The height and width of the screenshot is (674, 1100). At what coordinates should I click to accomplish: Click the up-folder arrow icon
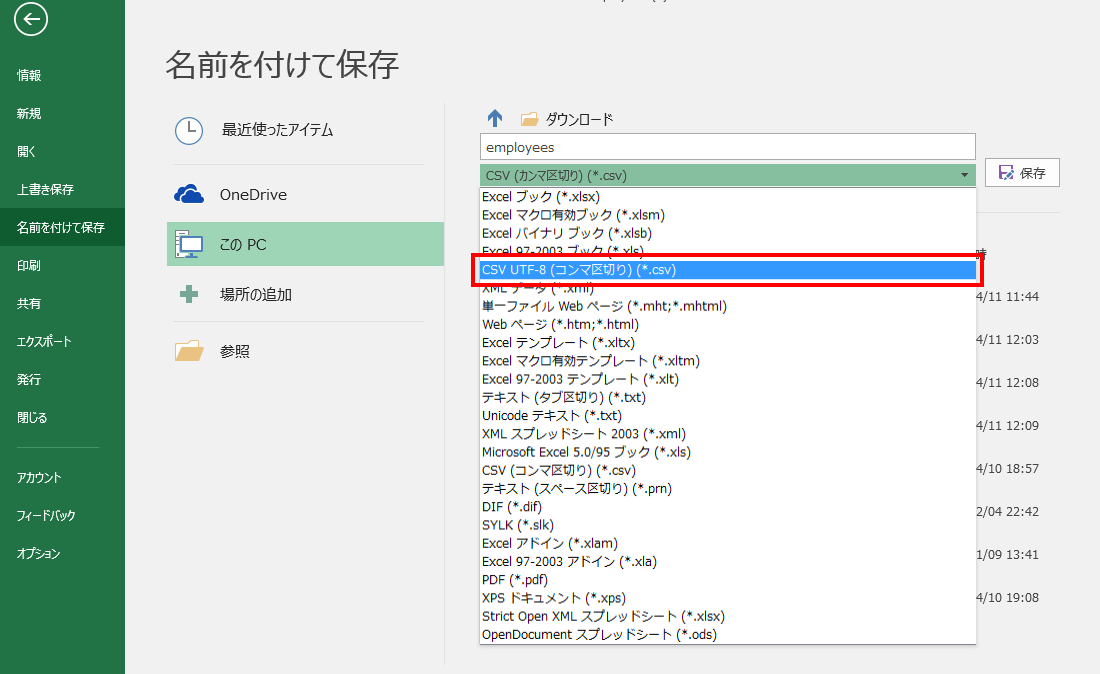tap(495, 119)
